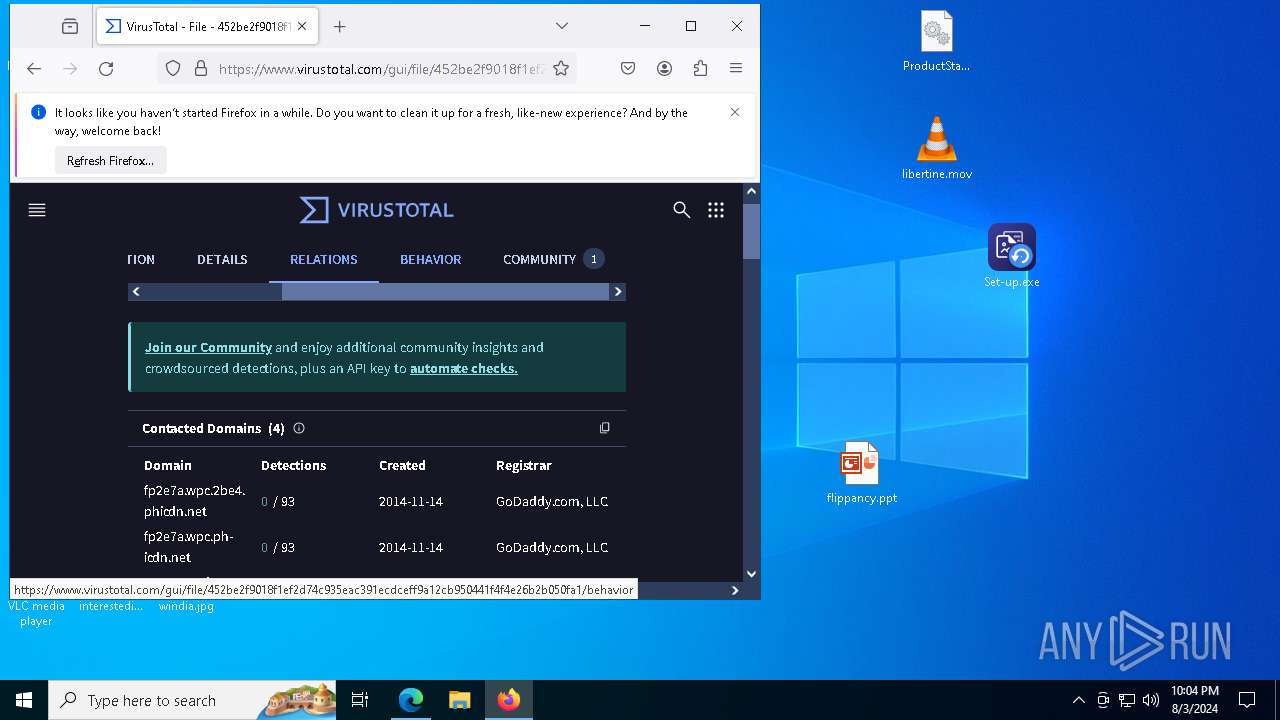Click the horizontal tab scrollbar thumb
Image resolution: width=1280 pixels, height=720 pixels.
[x=445, y=292]
